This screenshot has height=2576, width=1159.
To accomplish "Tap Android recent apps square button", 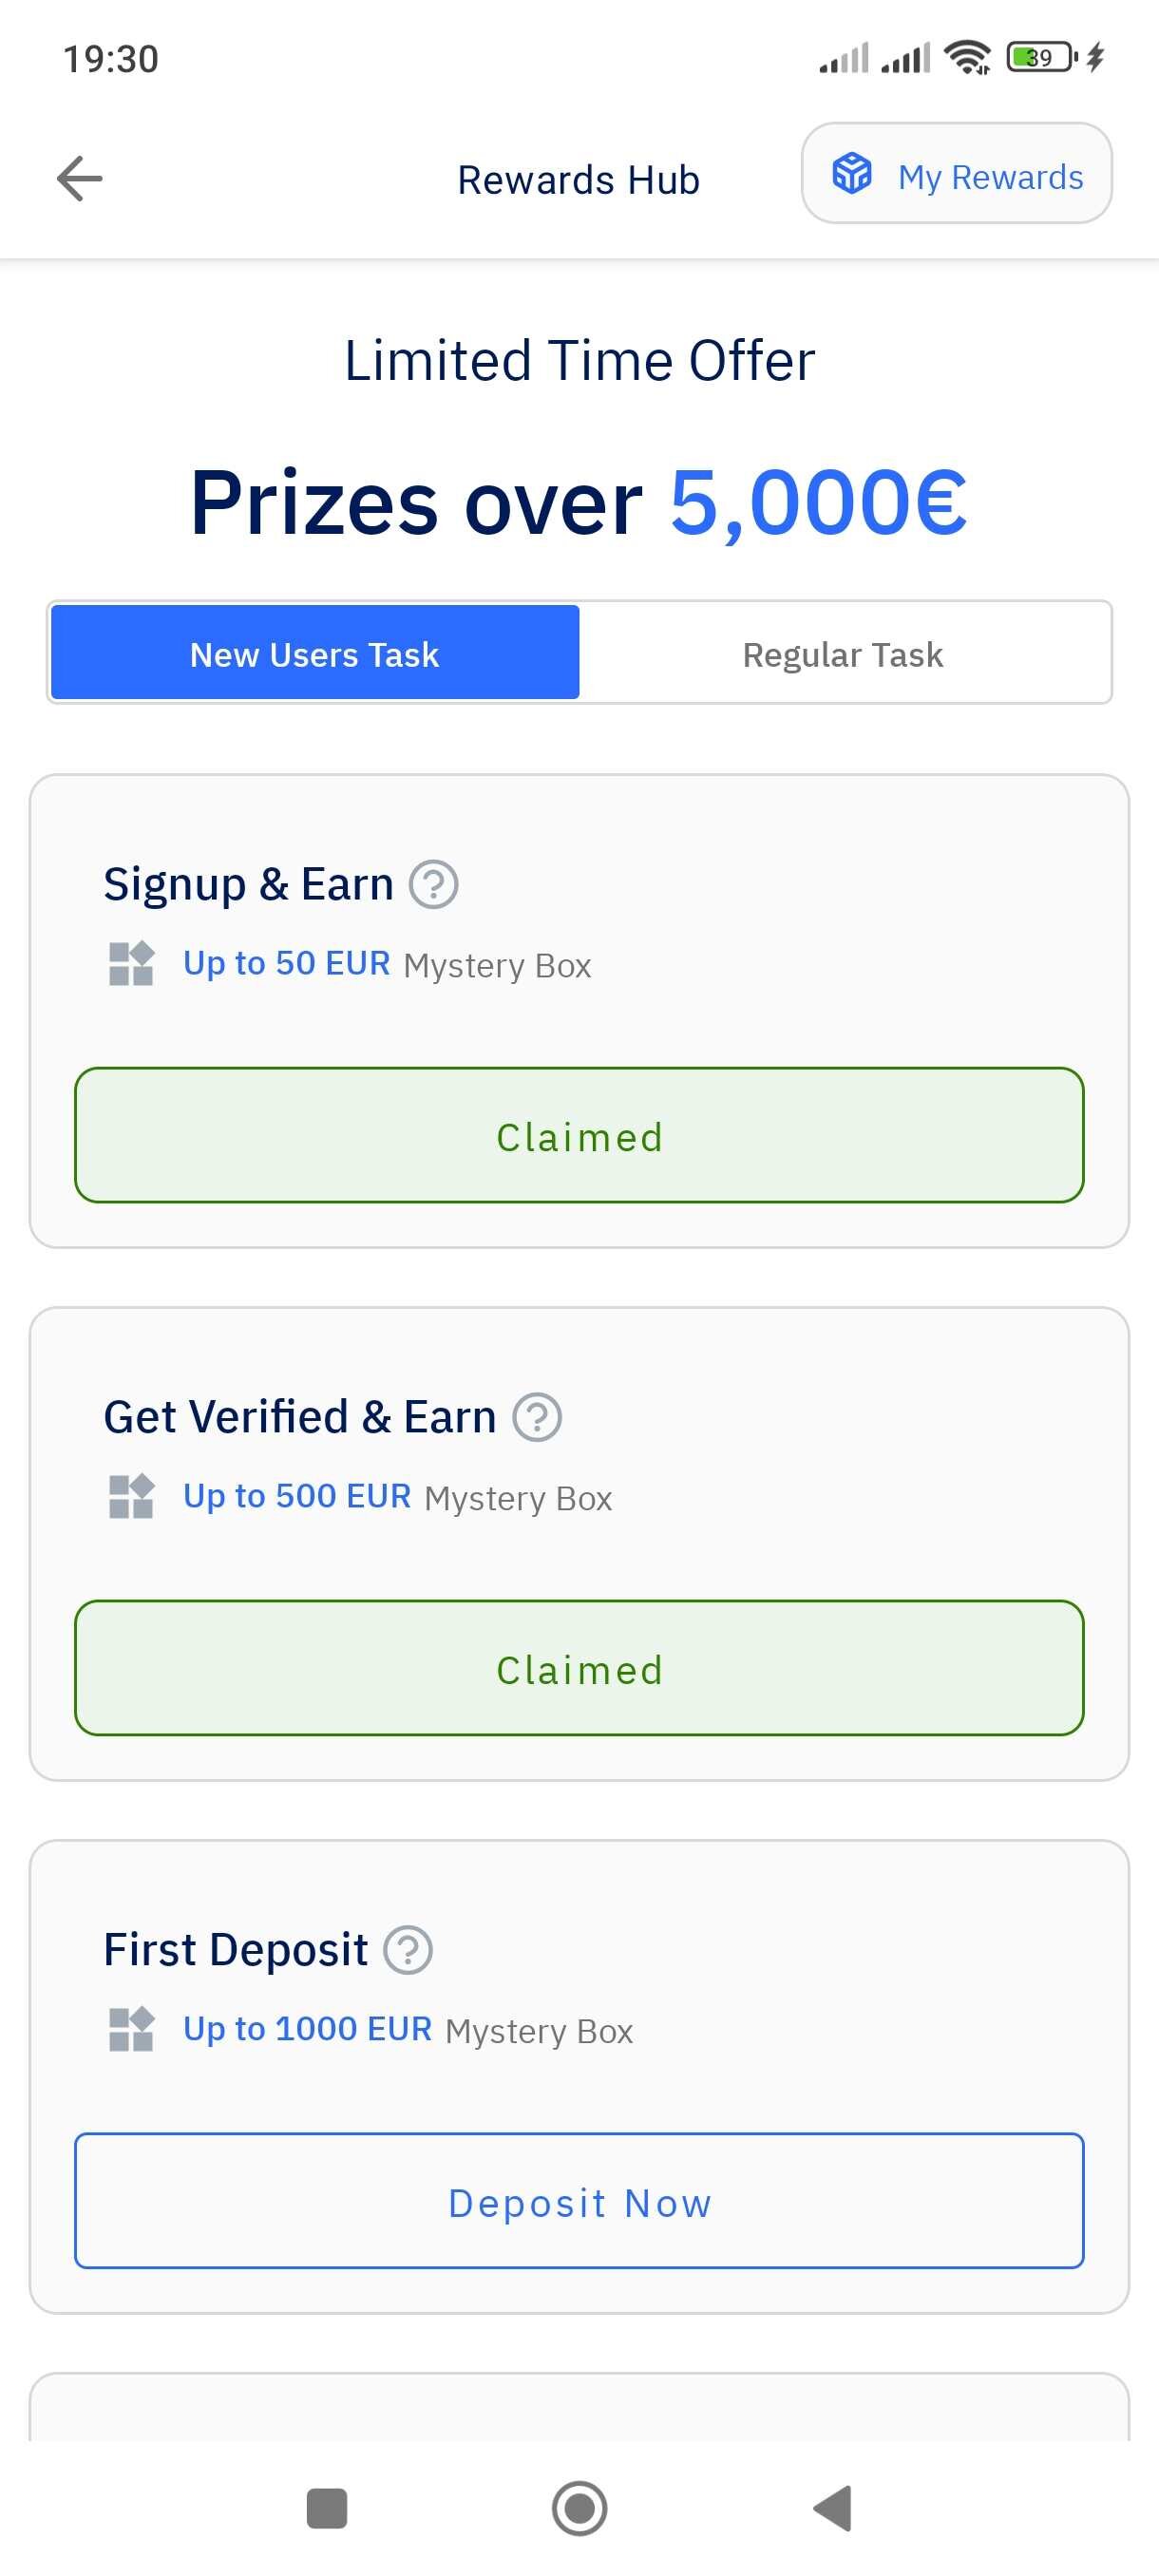I will 327,2508.
